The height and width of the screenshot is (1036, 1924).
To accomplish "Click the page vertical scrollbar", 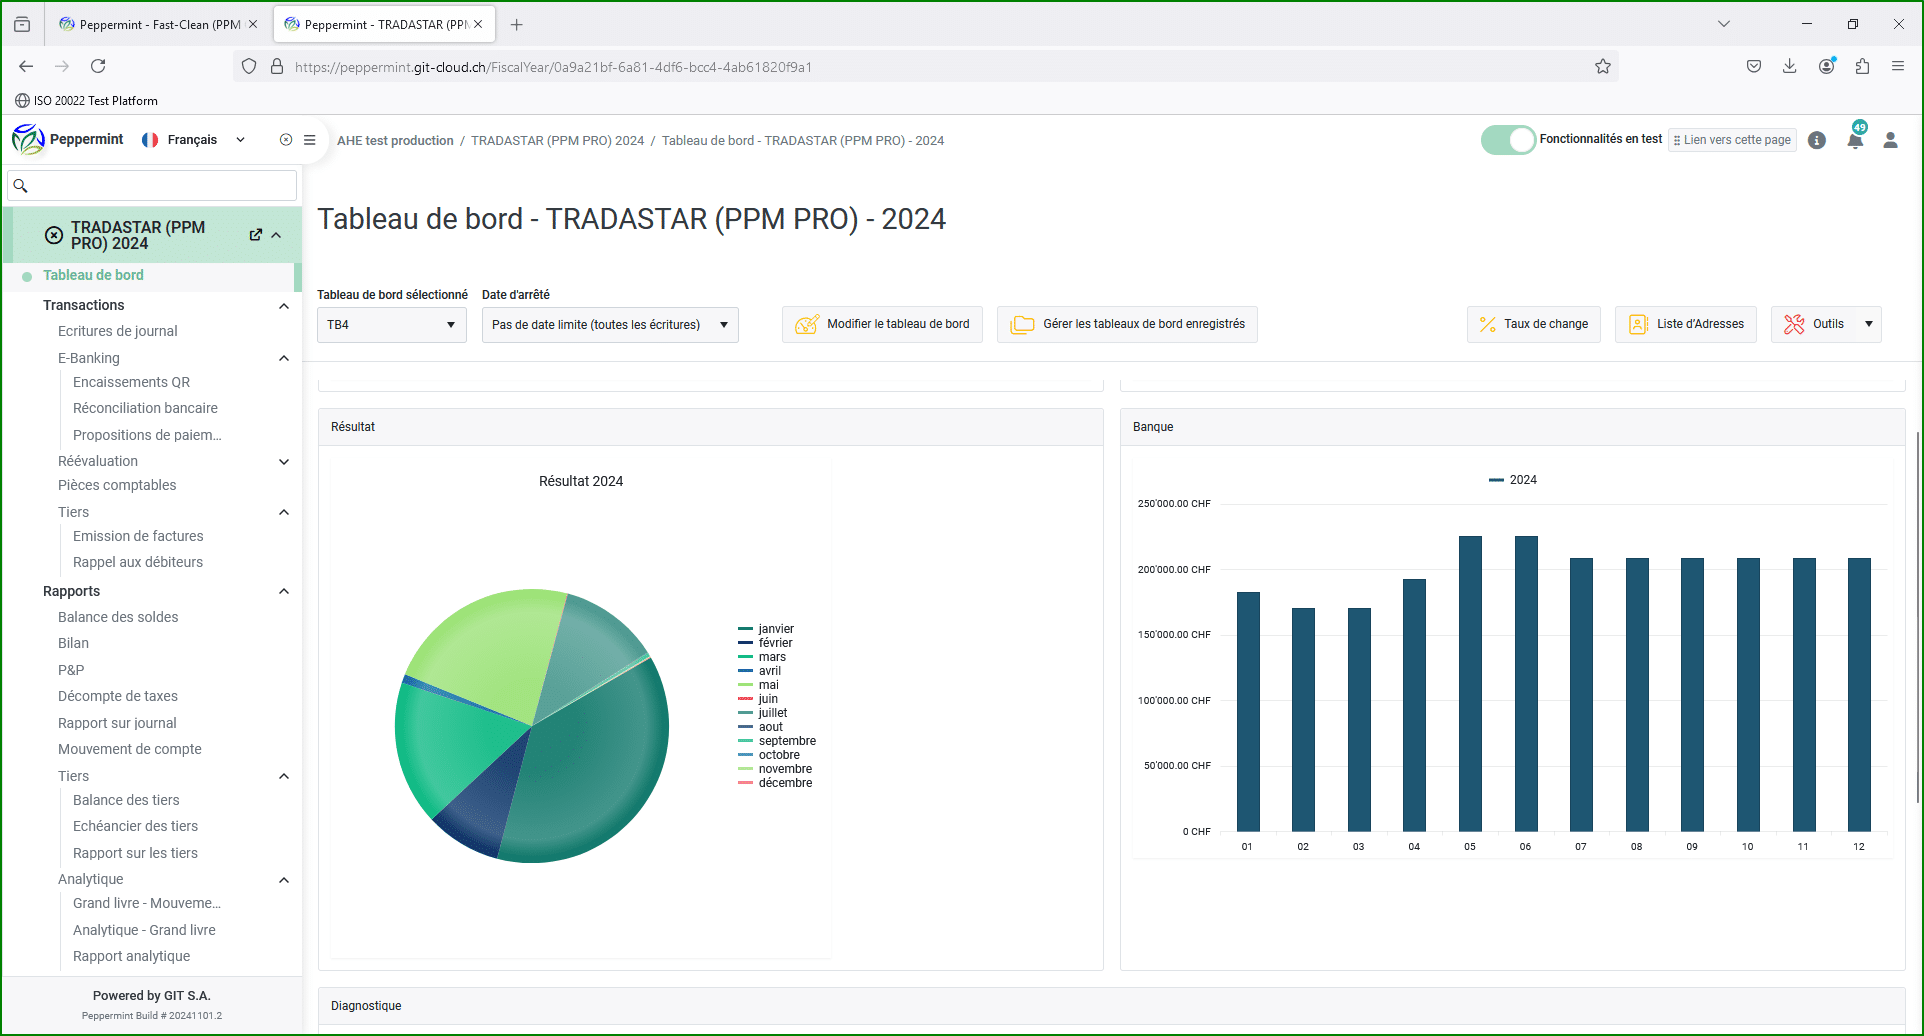I will click(1917, 616).
